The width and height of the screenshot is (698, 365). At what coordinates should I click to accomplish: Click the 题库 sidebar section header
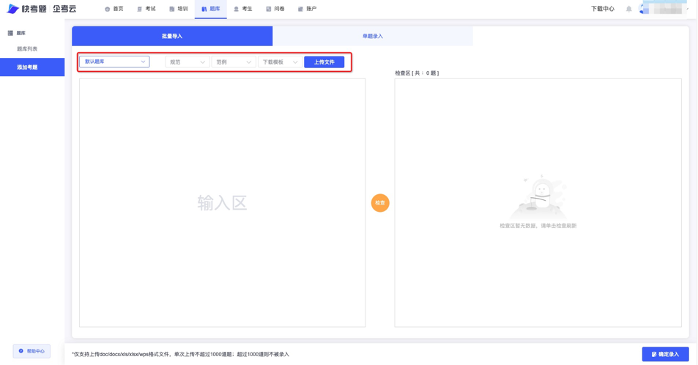[x=17, y=33]
